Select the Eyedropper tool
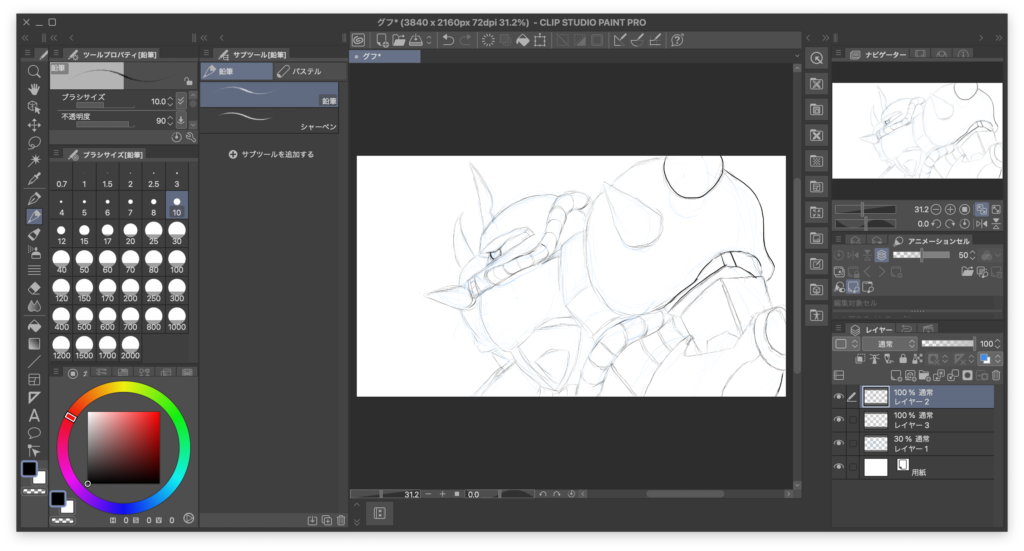 [x=34, y=179]
